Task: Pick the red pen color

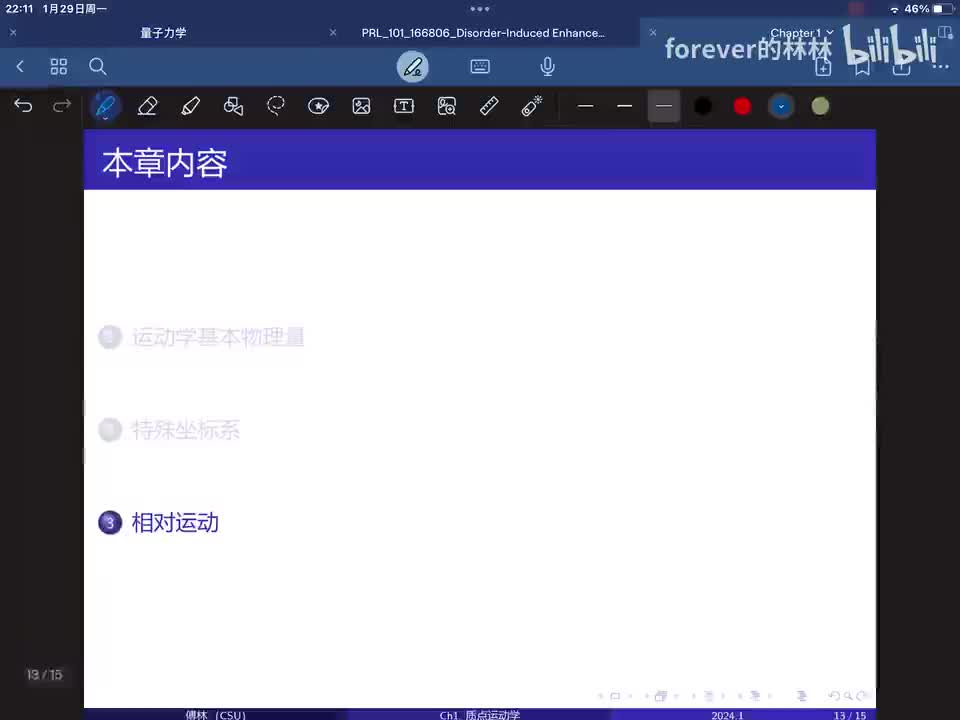Action: (x=742, y=107)
